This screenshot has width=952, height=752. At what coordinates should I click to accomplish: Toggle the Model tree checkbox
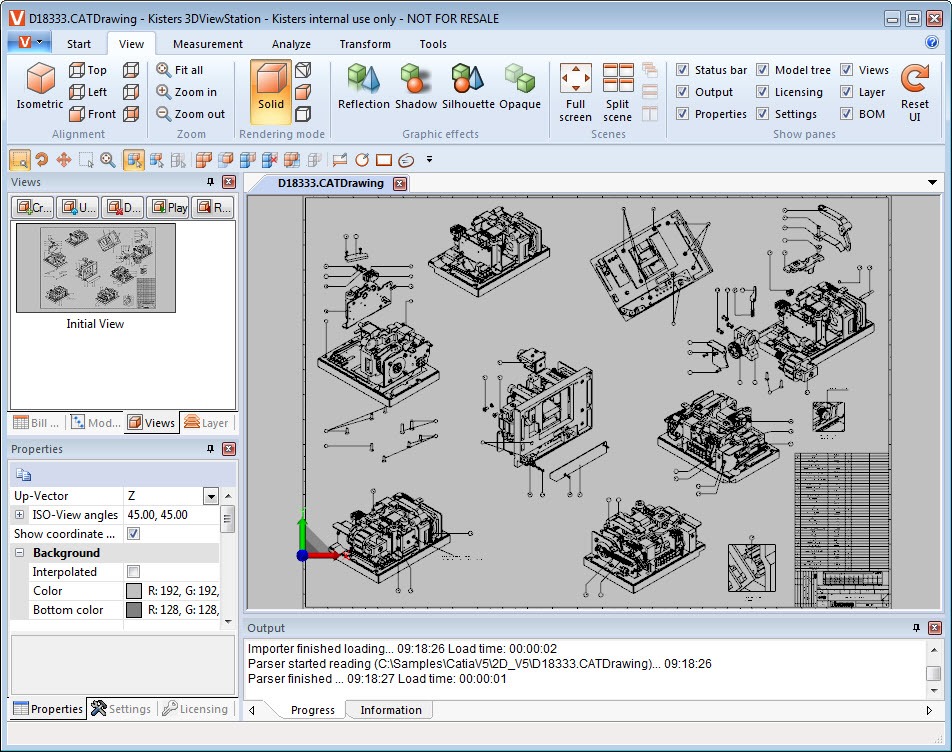(x=763, y=70)
